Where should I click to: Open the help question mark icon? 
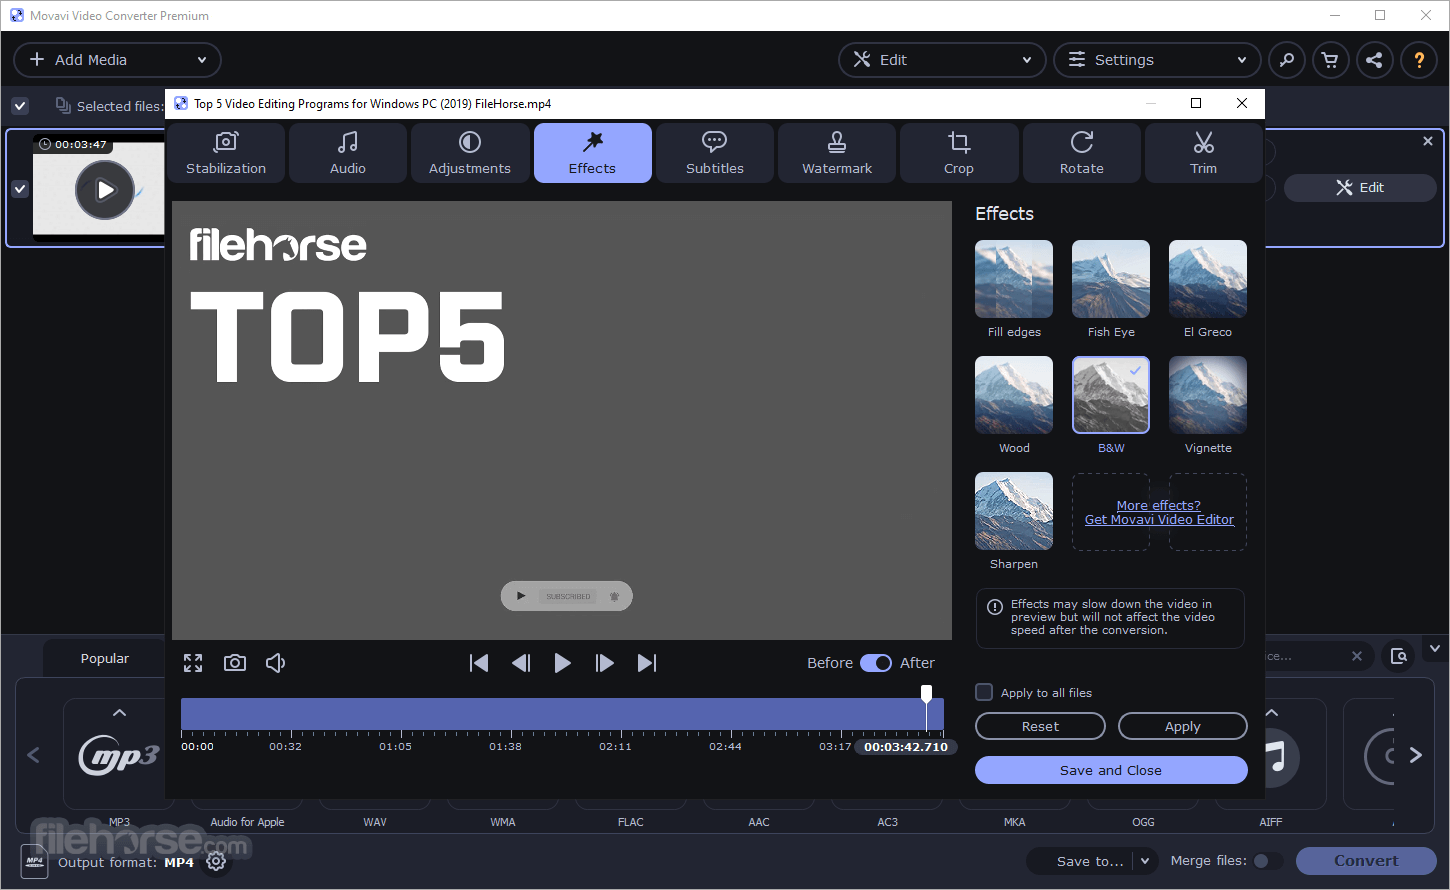tap(1419, 60)
